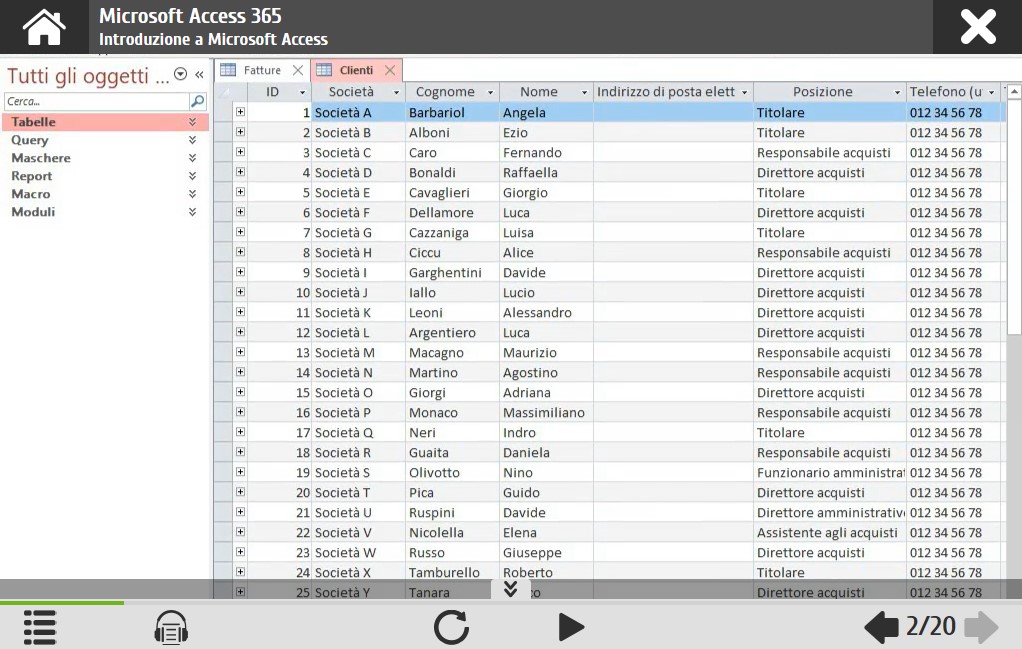Viewport: 1022px width, 649px height.
Task: Open the Telefono column filter dropdown
Action: [x=991, y=93]
